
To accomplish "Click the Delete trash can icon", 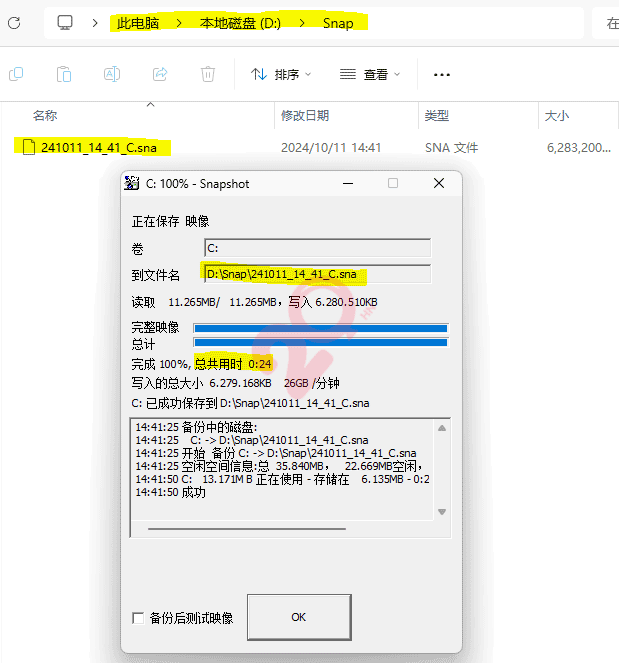I will click(208, 74).
